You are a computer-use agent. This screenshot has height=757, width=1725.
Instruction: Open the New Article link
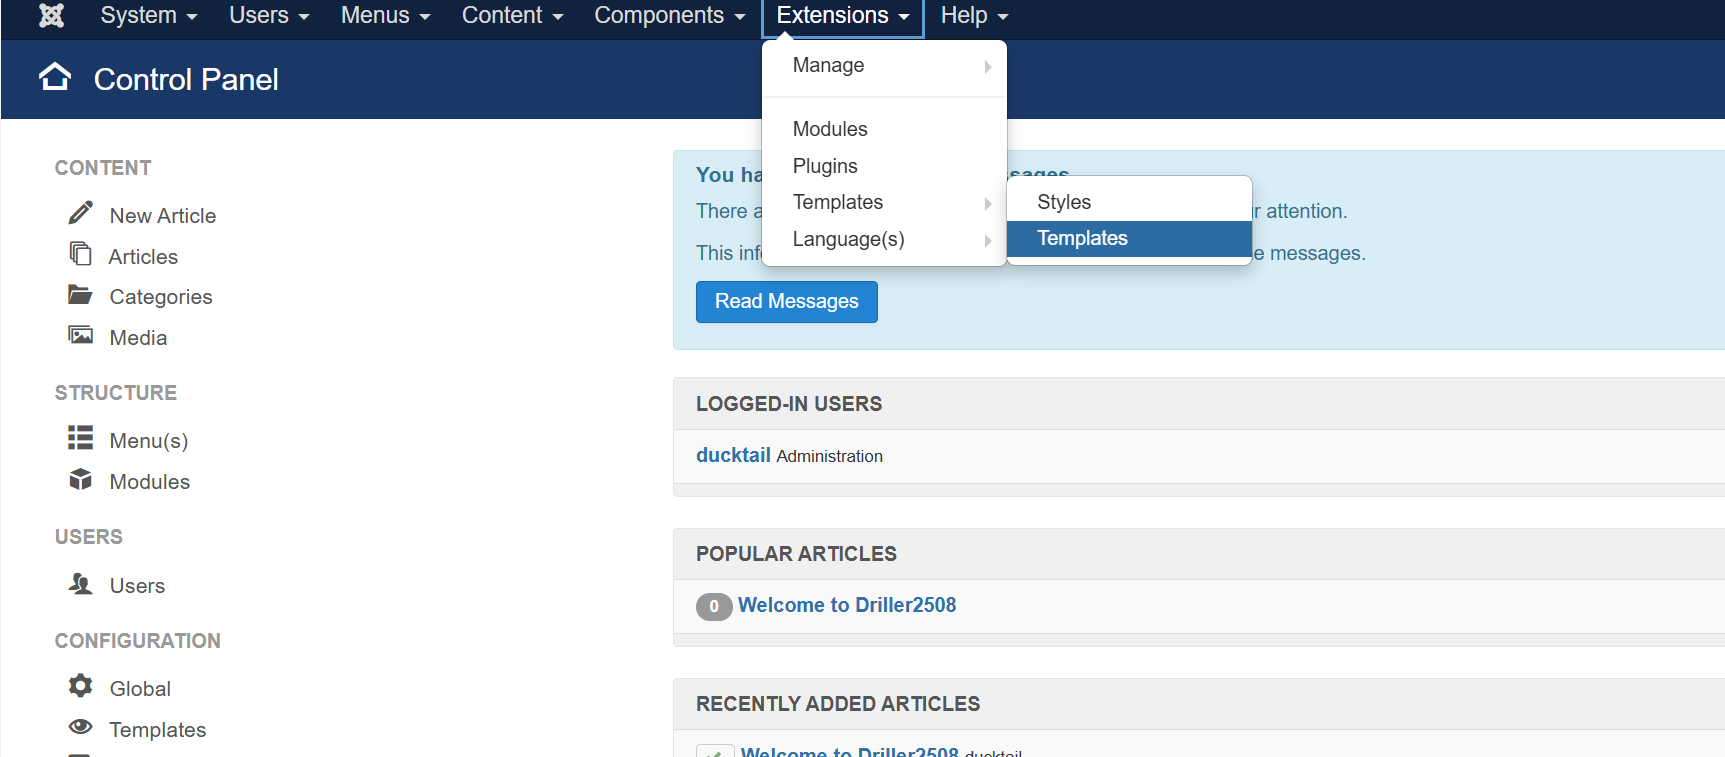tap(163, 216)
